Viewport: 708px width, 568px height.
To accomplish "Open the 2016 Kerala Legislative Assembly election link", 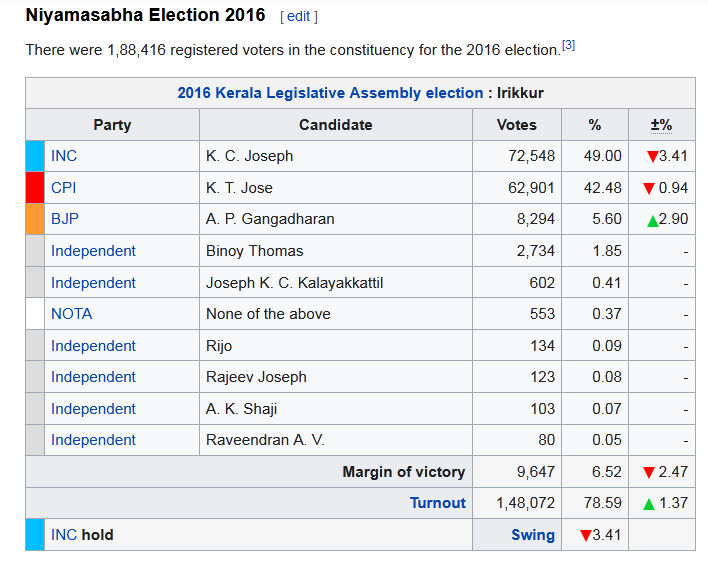I will click(x=330, y=93).
